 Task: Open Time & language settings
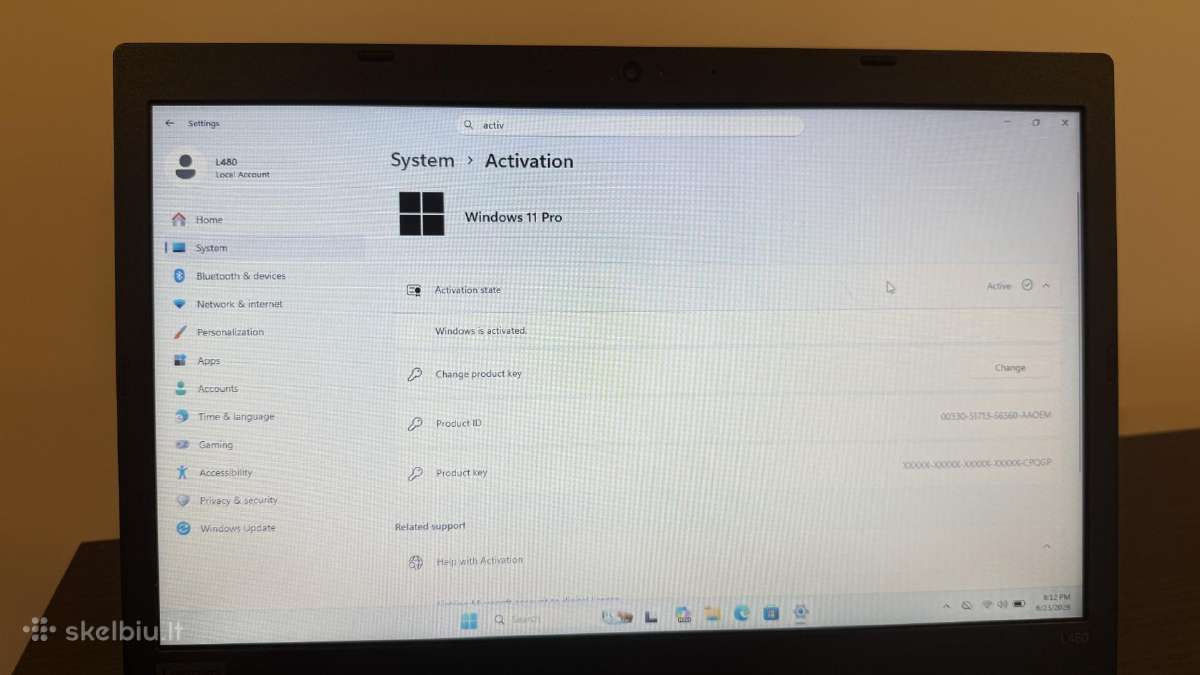235,416
